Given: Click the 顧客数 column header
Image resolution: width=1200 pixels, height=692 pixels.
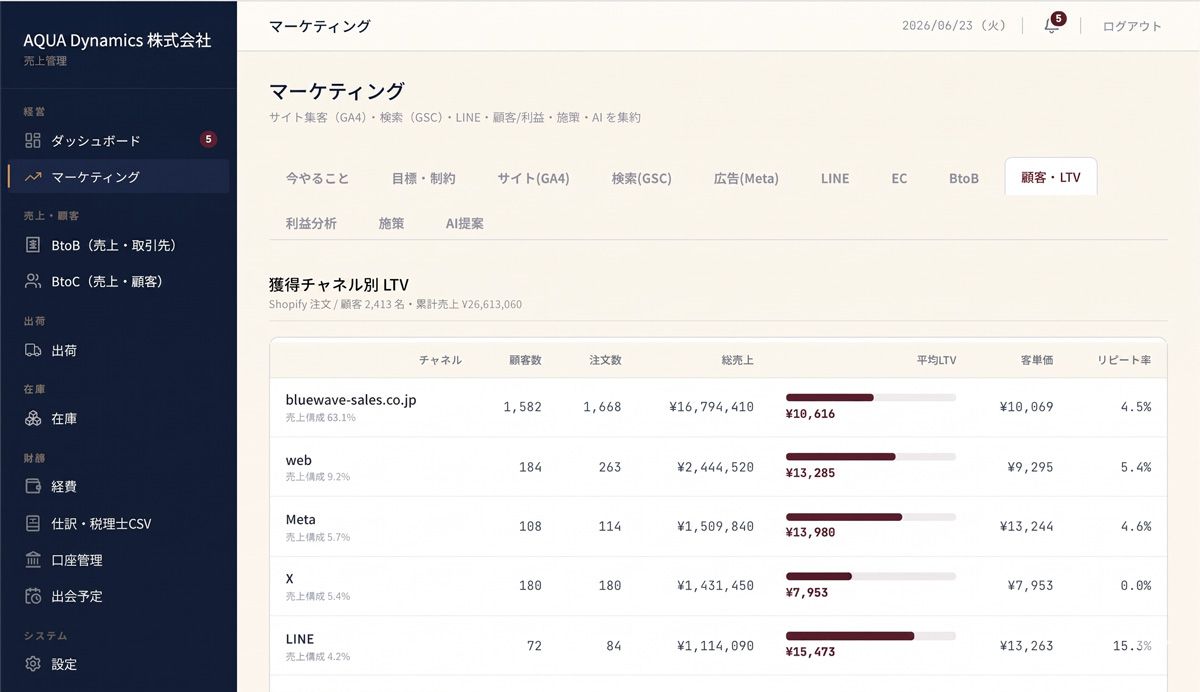Looking at the screenshot, I should pyautogui.click(x=525, y=360).
